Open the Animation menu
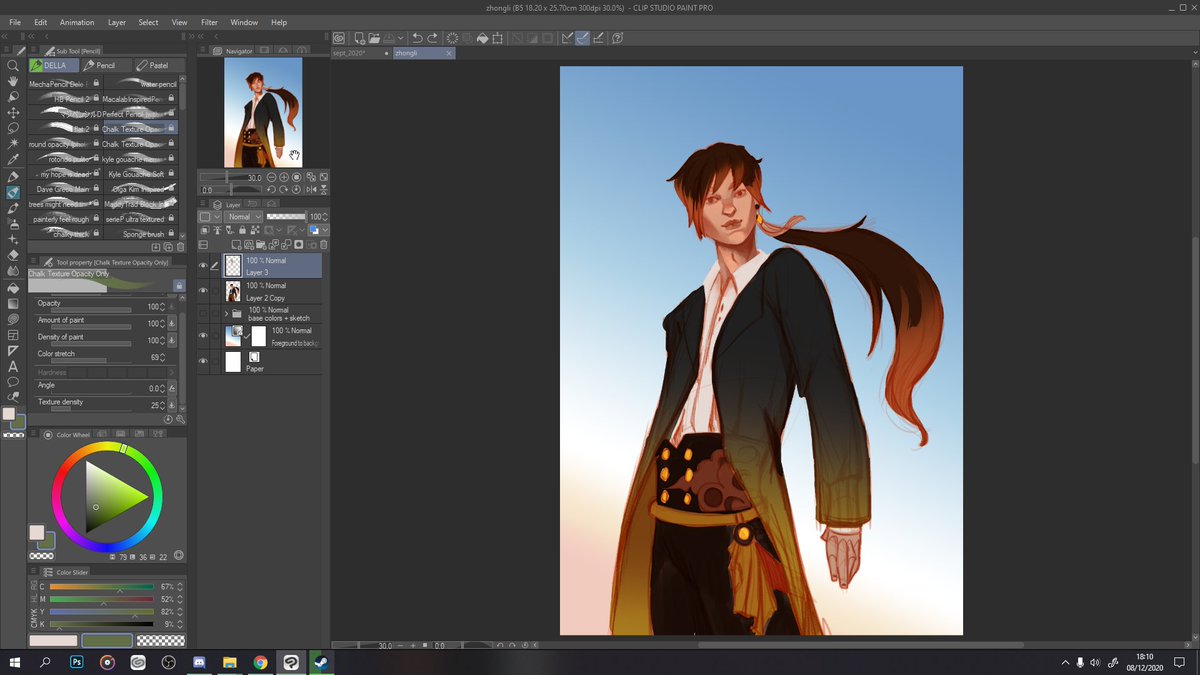This screenshot has width=1200, height=675. [77, 22]
